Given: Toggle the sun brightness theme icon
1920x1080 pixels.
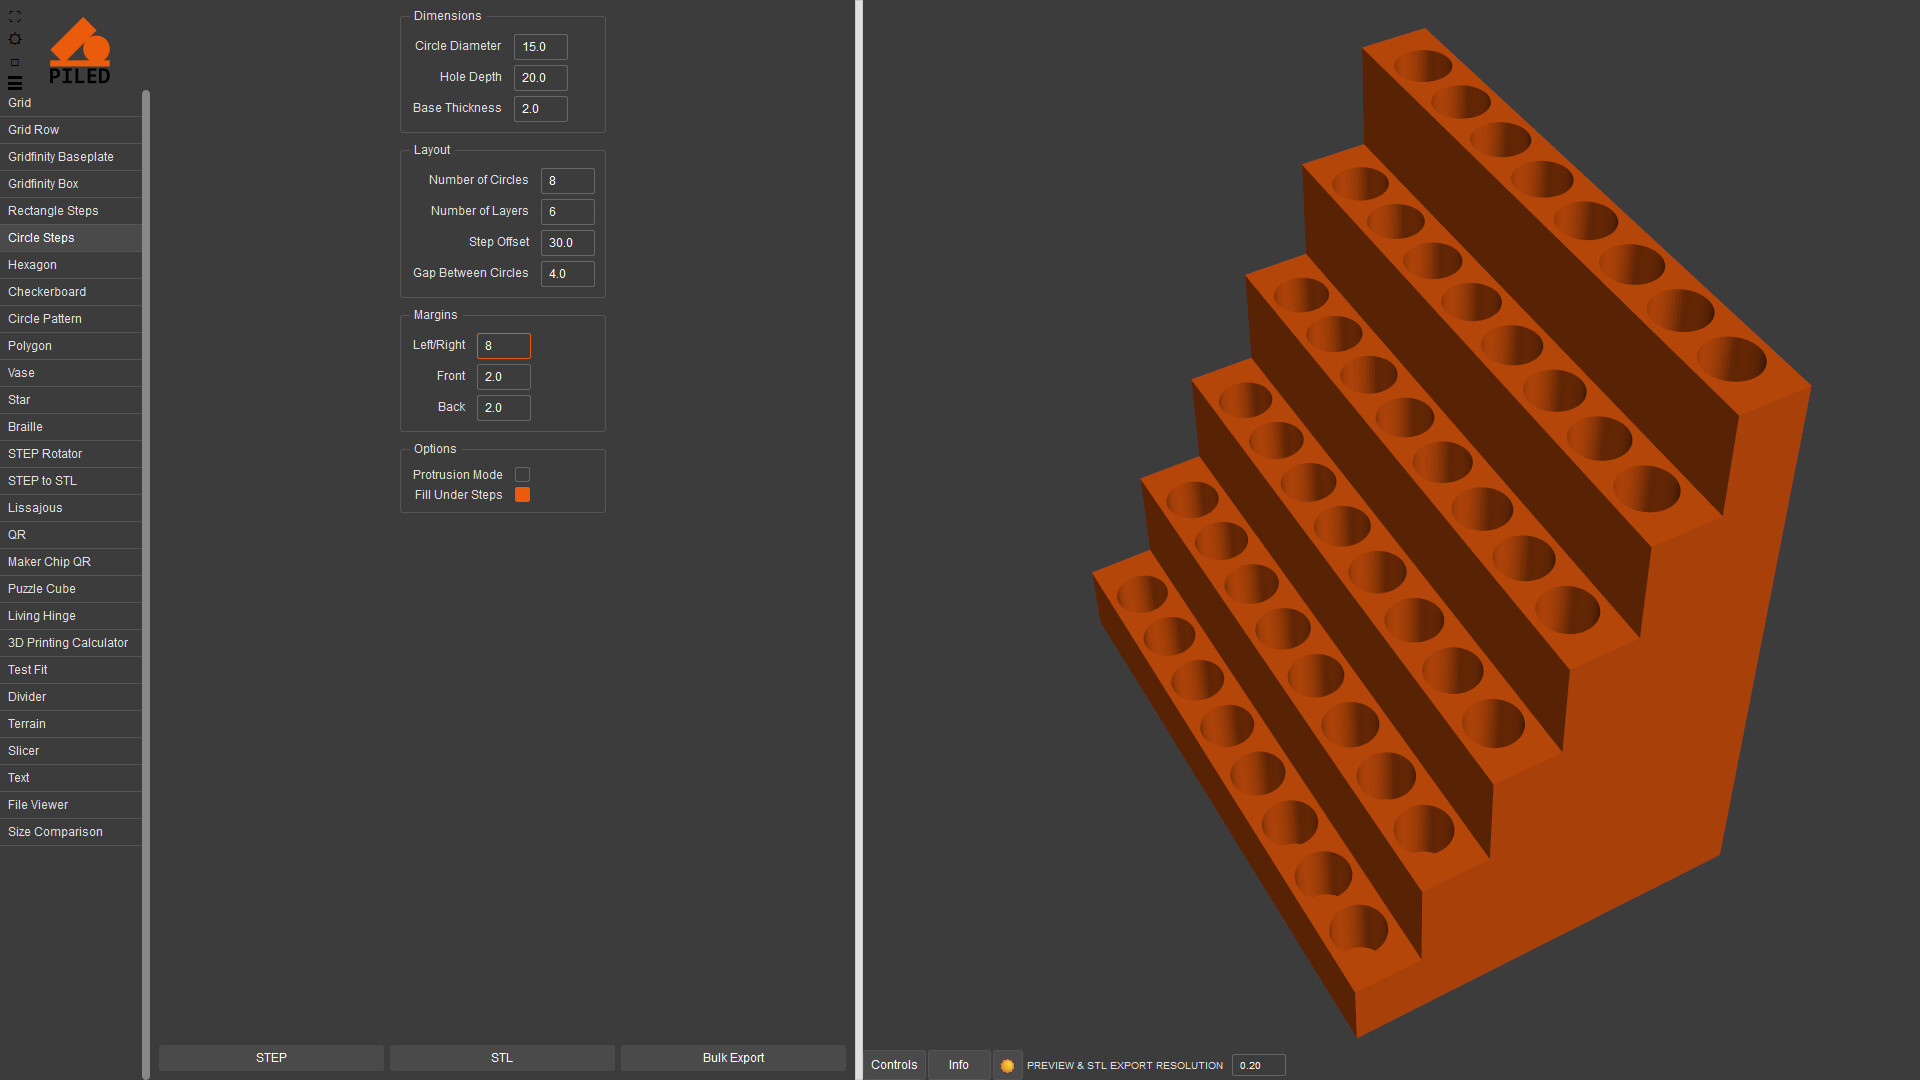Looking at the screenshot, I should coord(14,39).
